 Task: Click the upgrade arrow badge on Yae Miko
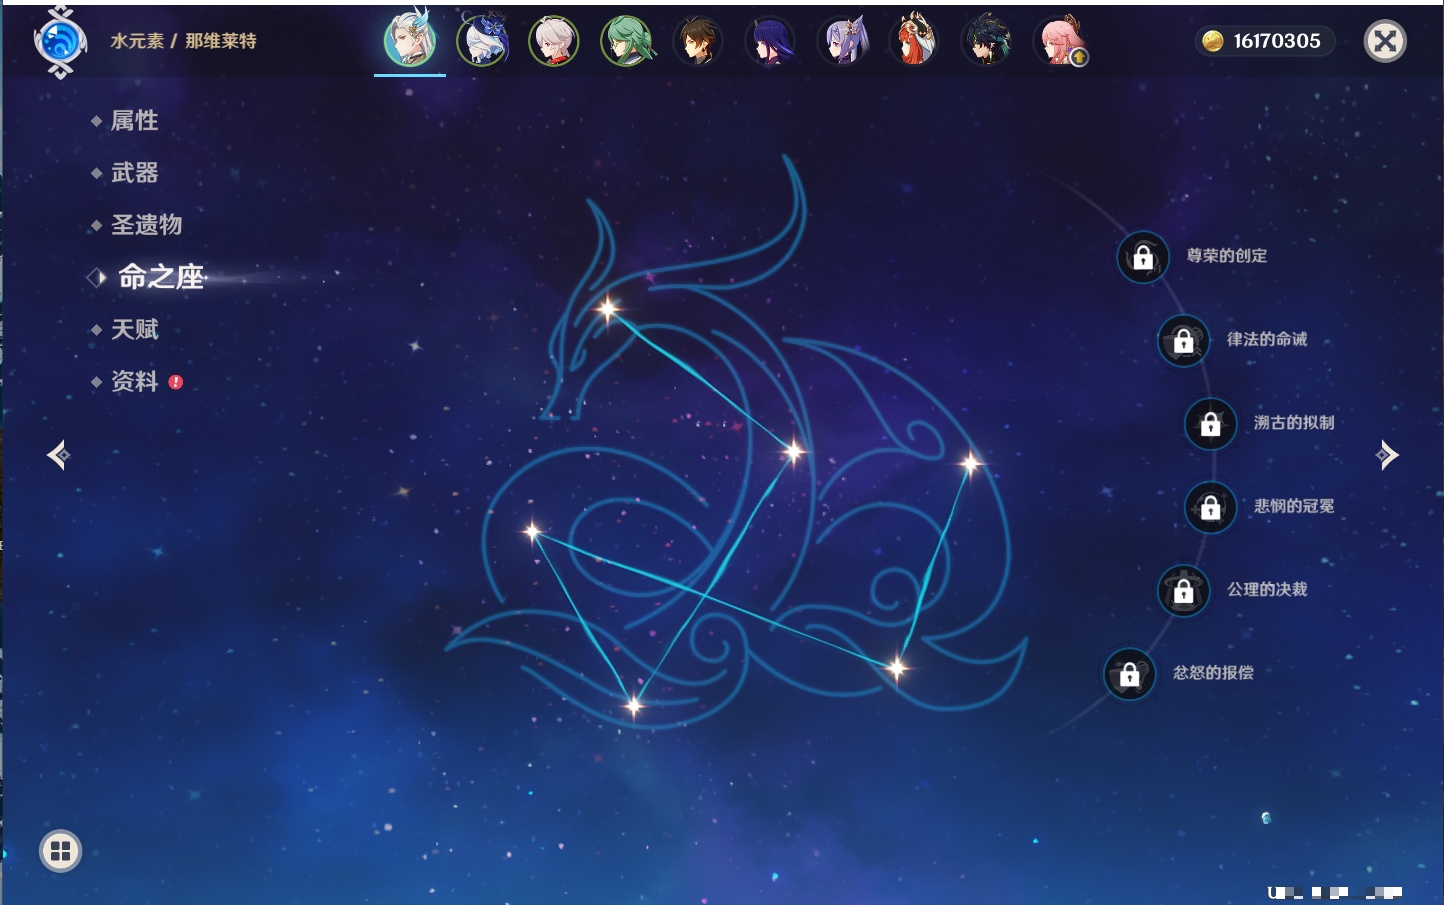[1079, 58]
